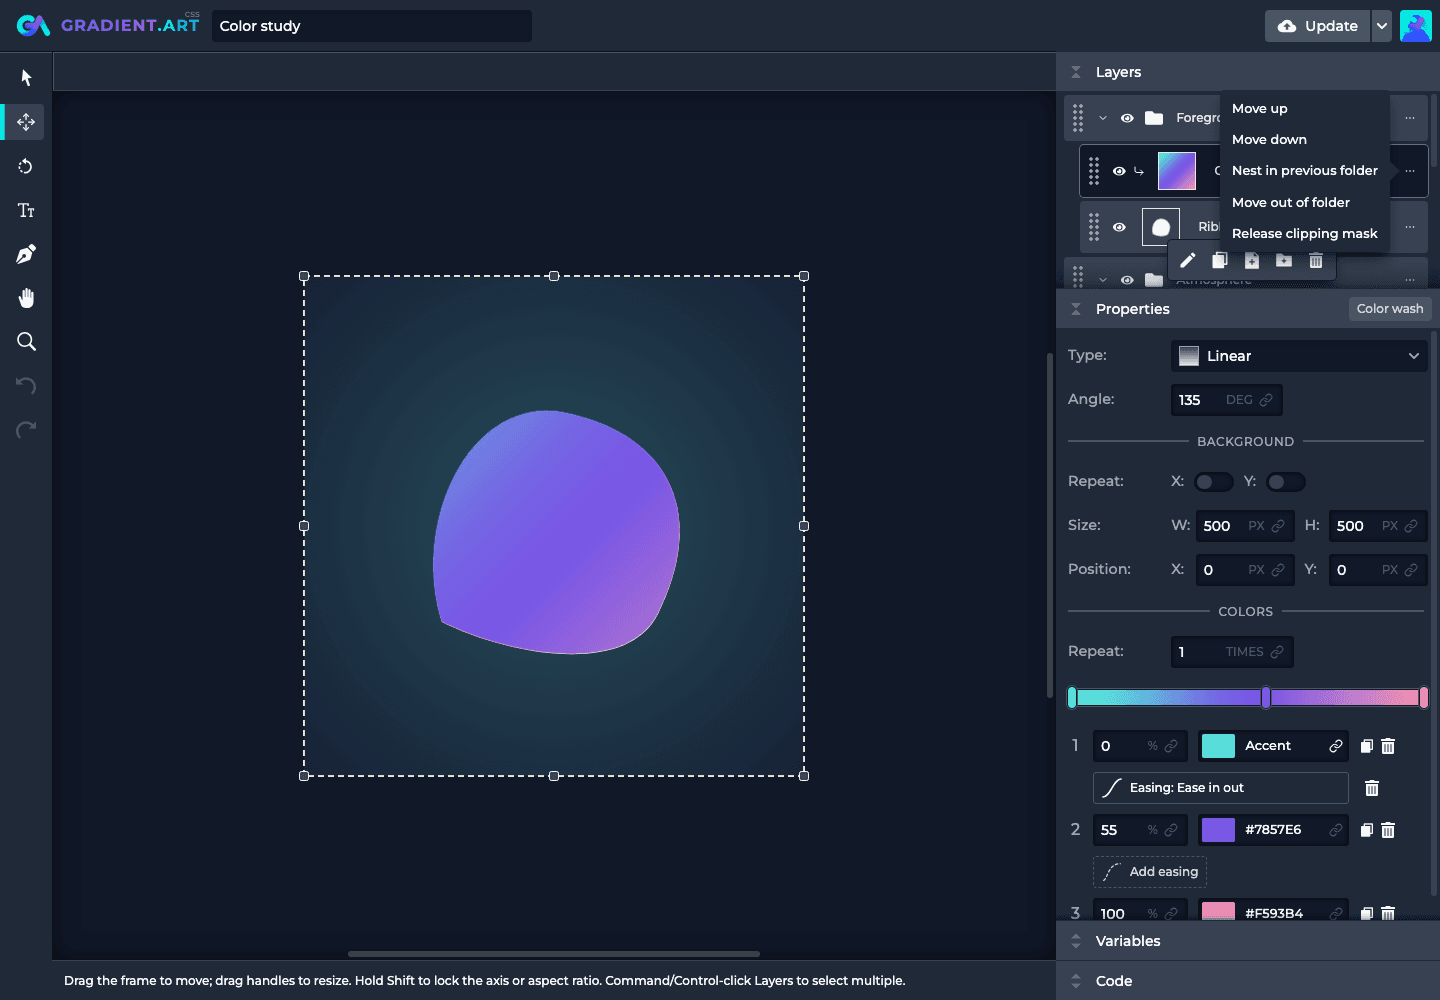
Task: Pick the Pen tool
Action: (x=26, y=254)
